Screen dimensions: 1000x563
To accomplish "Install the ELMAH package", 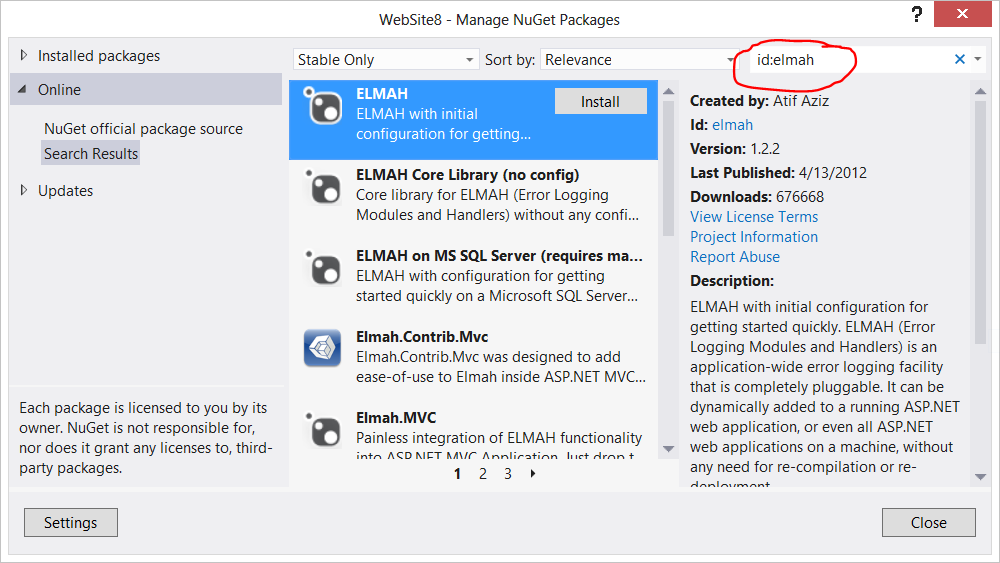I will click(x=600, y=101).
